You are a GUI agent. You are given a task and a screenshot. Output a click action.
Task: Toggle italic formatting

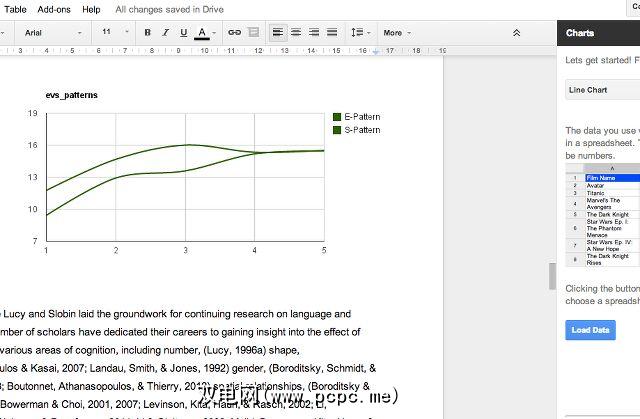[165, 32]
